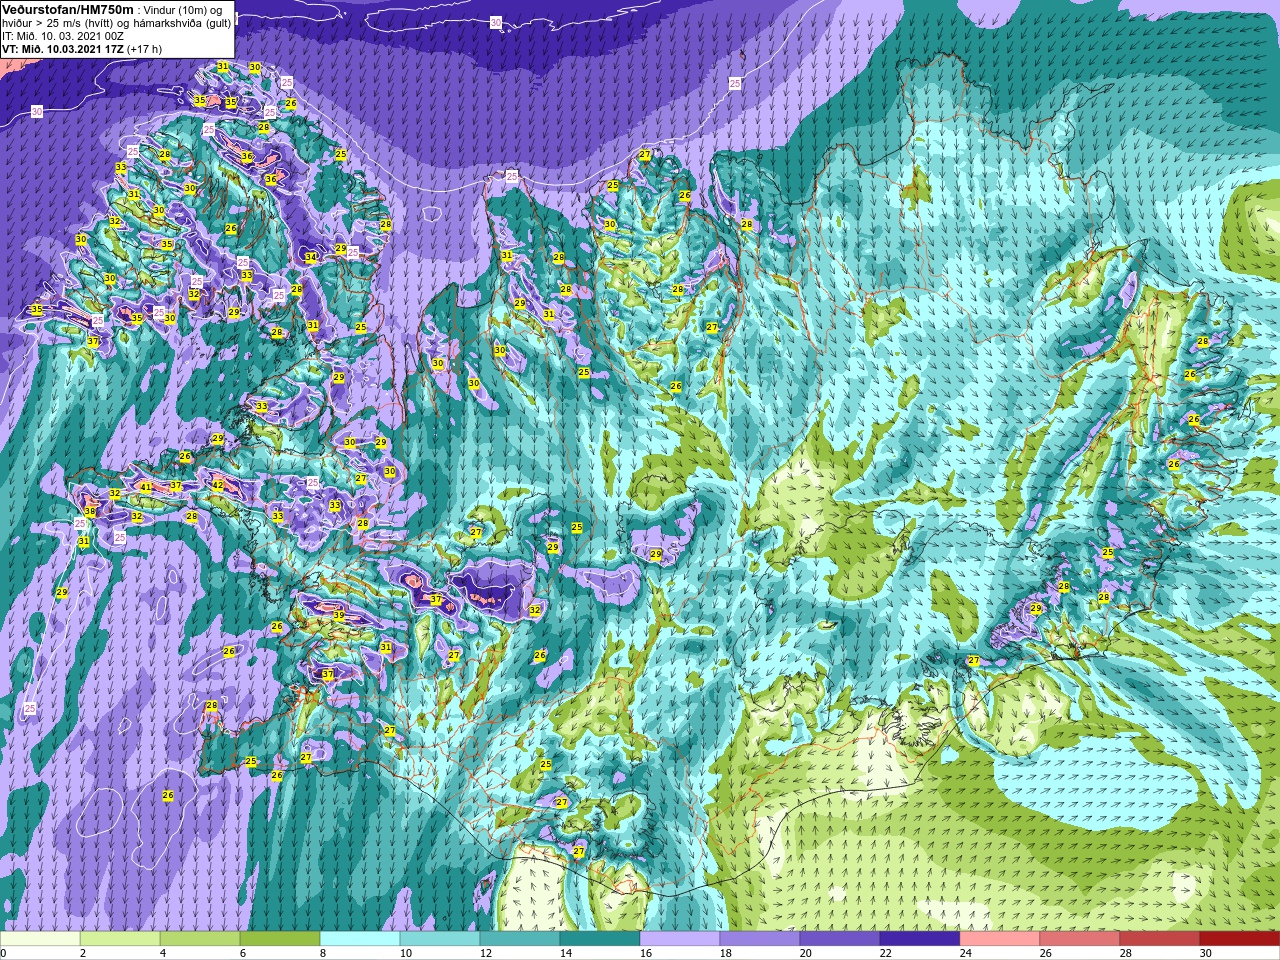The width and height of the screenshot is (1280, 960).
Task: Click the 'IT: Mið. 10. 03. 2021 00Z' line
Action: [x=63, y=36]
